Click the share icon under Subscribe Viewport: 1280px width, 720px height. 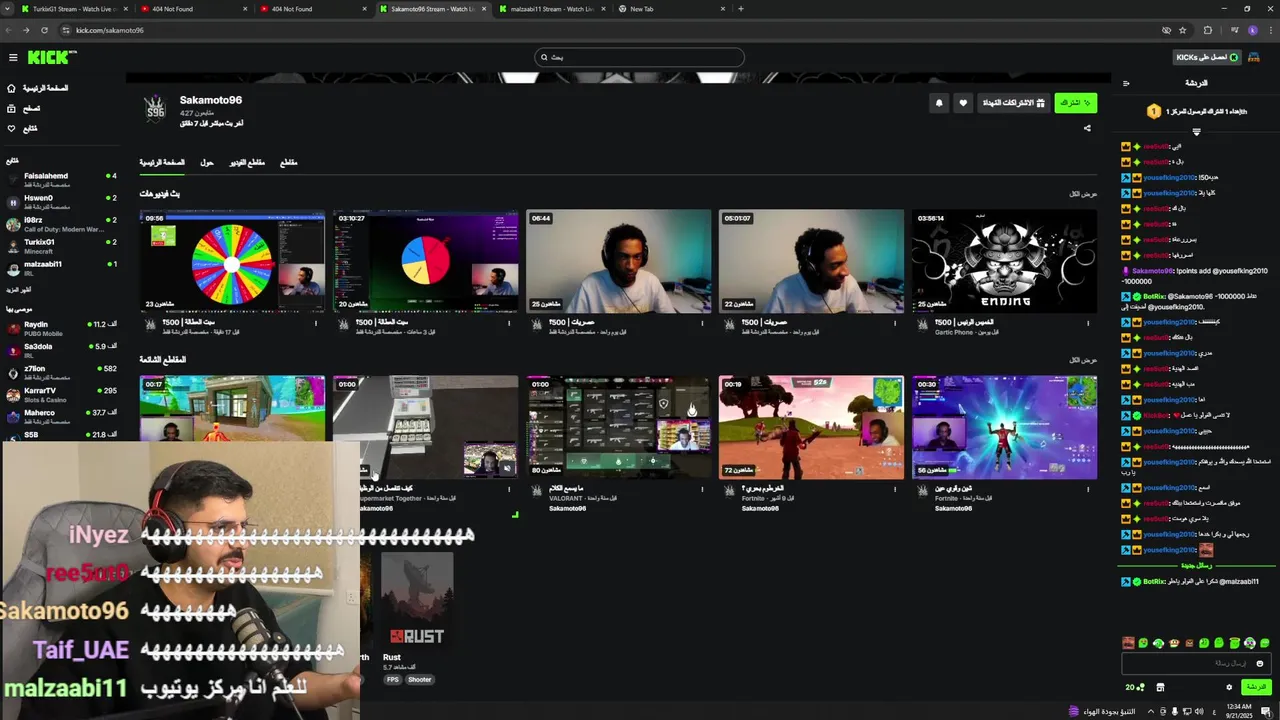1087,128
